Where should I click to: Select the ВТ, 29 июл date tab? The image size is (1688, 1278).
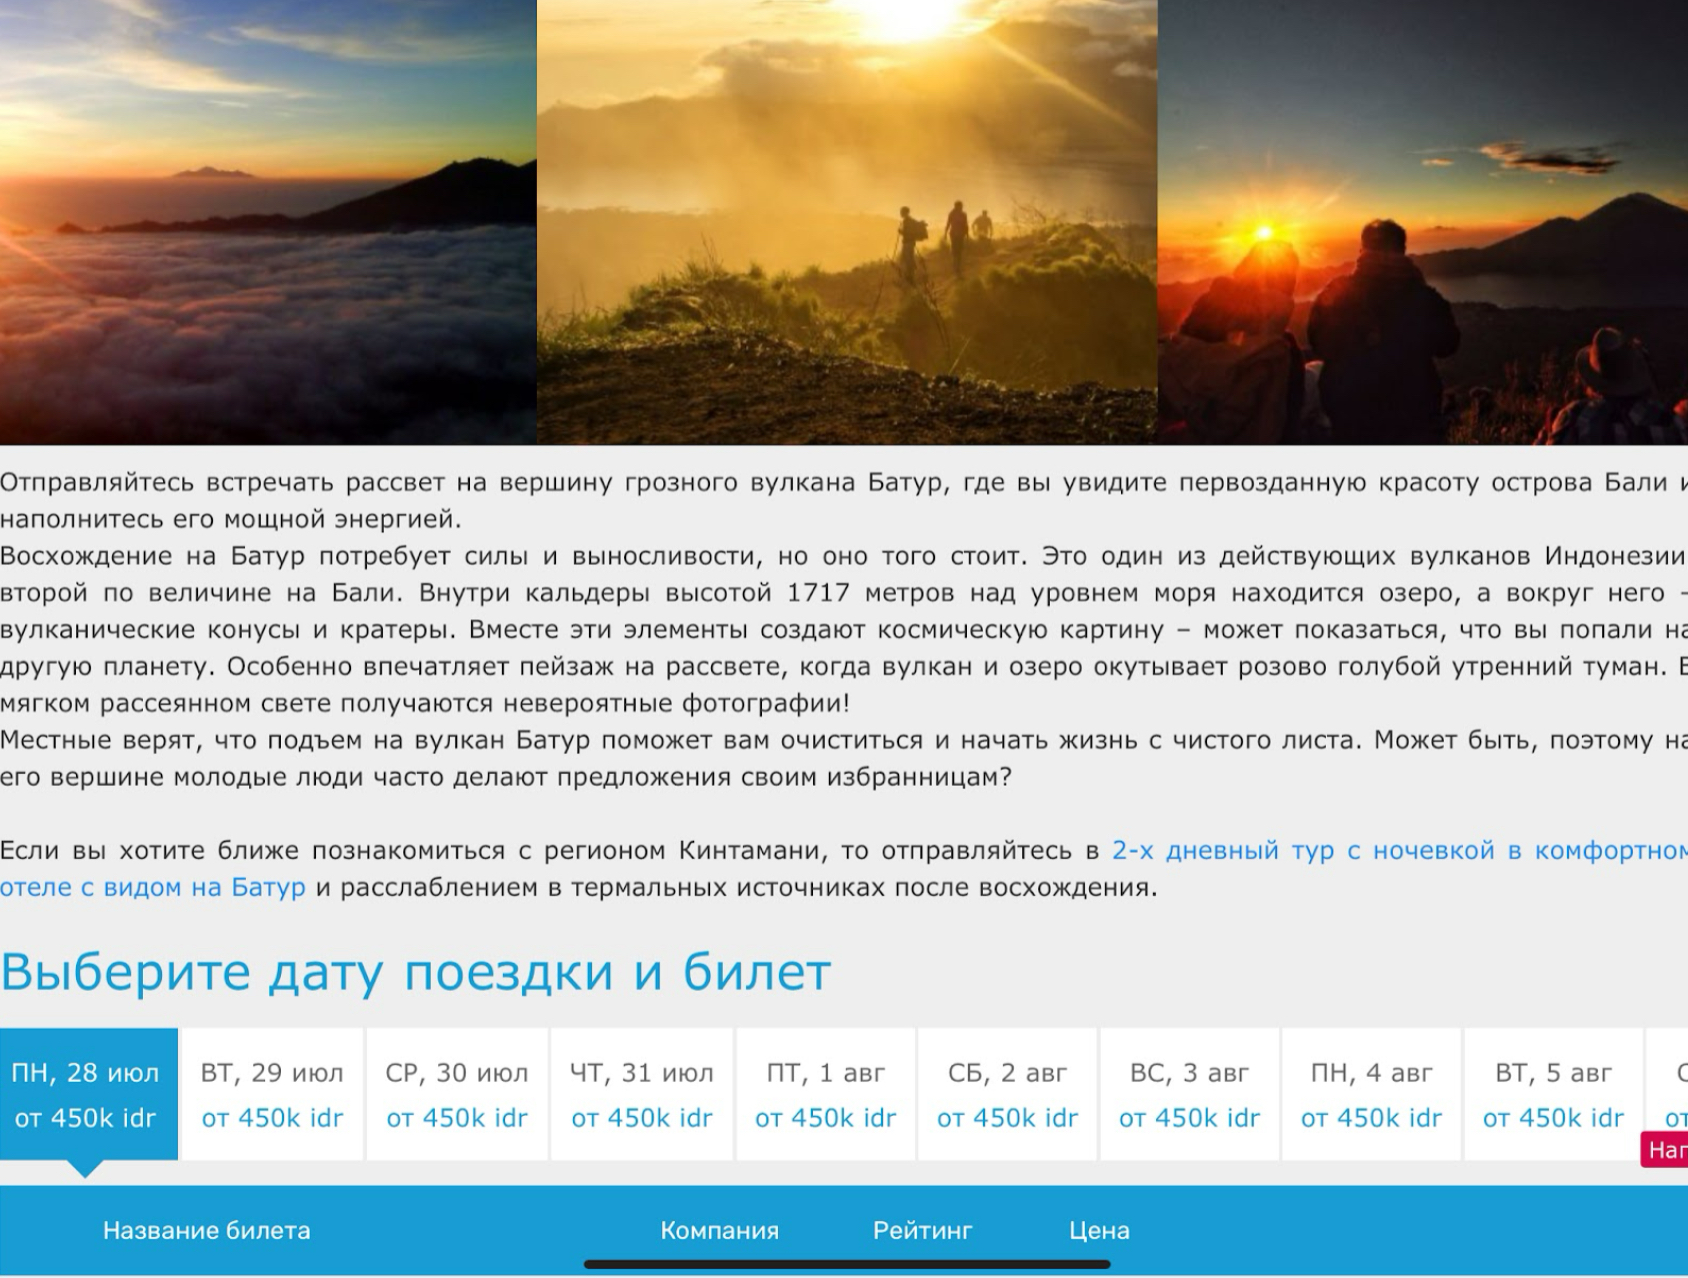click(272, 1094)
